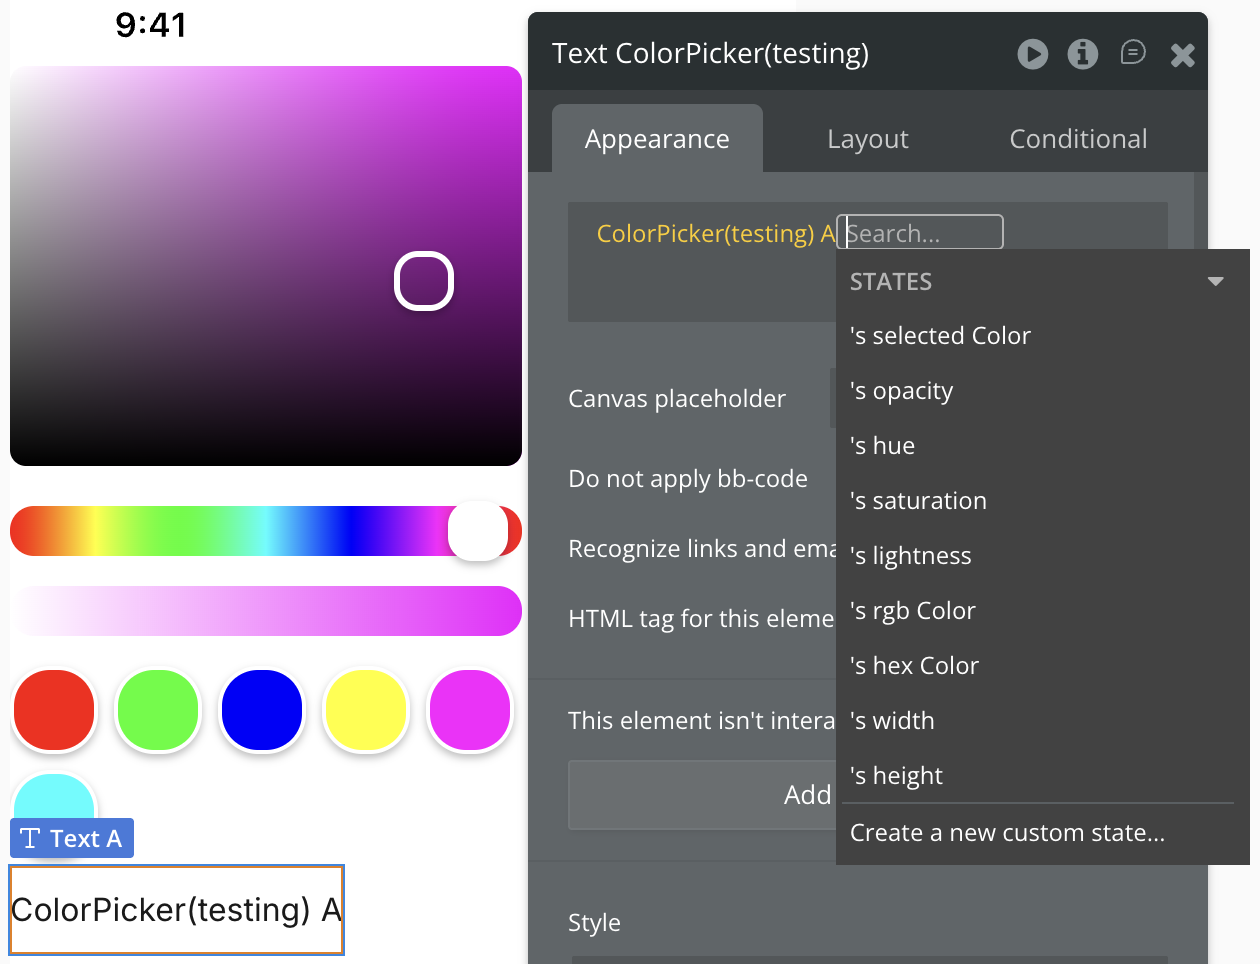1260x964 pixels.
Task: Choose 's selected Color state option
Action: [x=940, y=336]
